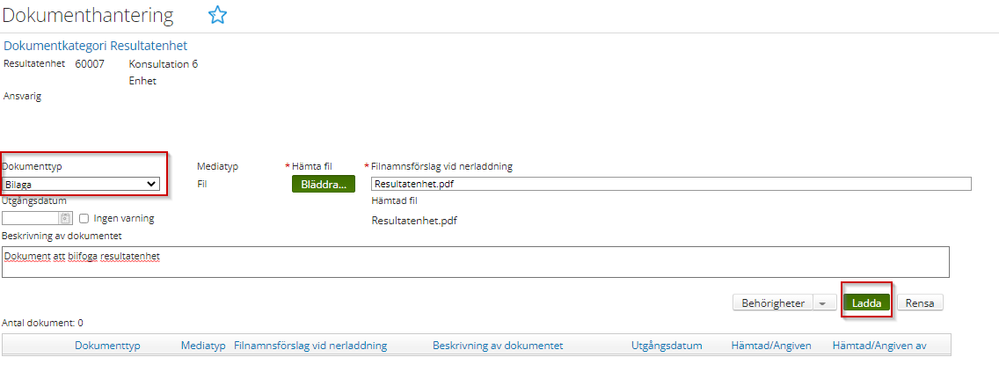The width and height of the screenshot is (999, 379).
Task: Click the Antal dokument: 0 text
Action: pos(43,323)
